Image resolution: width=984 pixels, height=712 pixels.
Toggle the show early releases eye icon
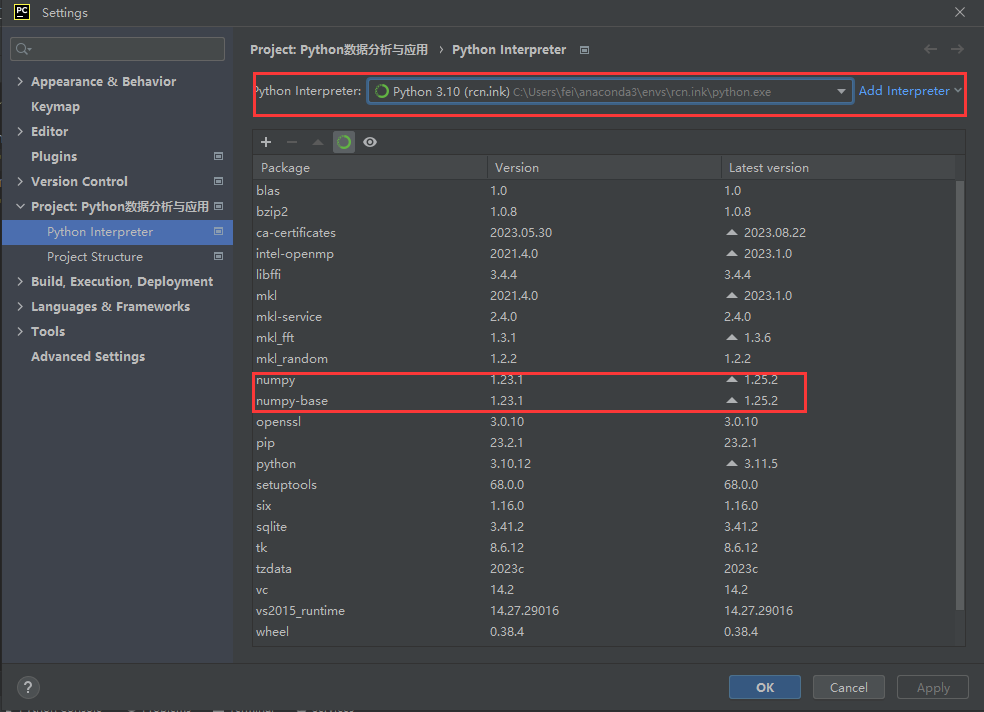pyautogui.click(x=370, y=142)
